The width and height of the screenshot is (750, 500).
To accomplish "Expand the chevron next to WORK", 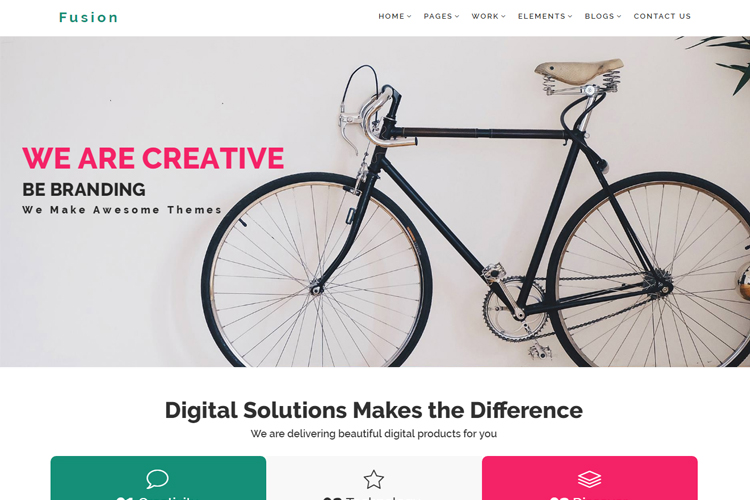I will [503, 16].
